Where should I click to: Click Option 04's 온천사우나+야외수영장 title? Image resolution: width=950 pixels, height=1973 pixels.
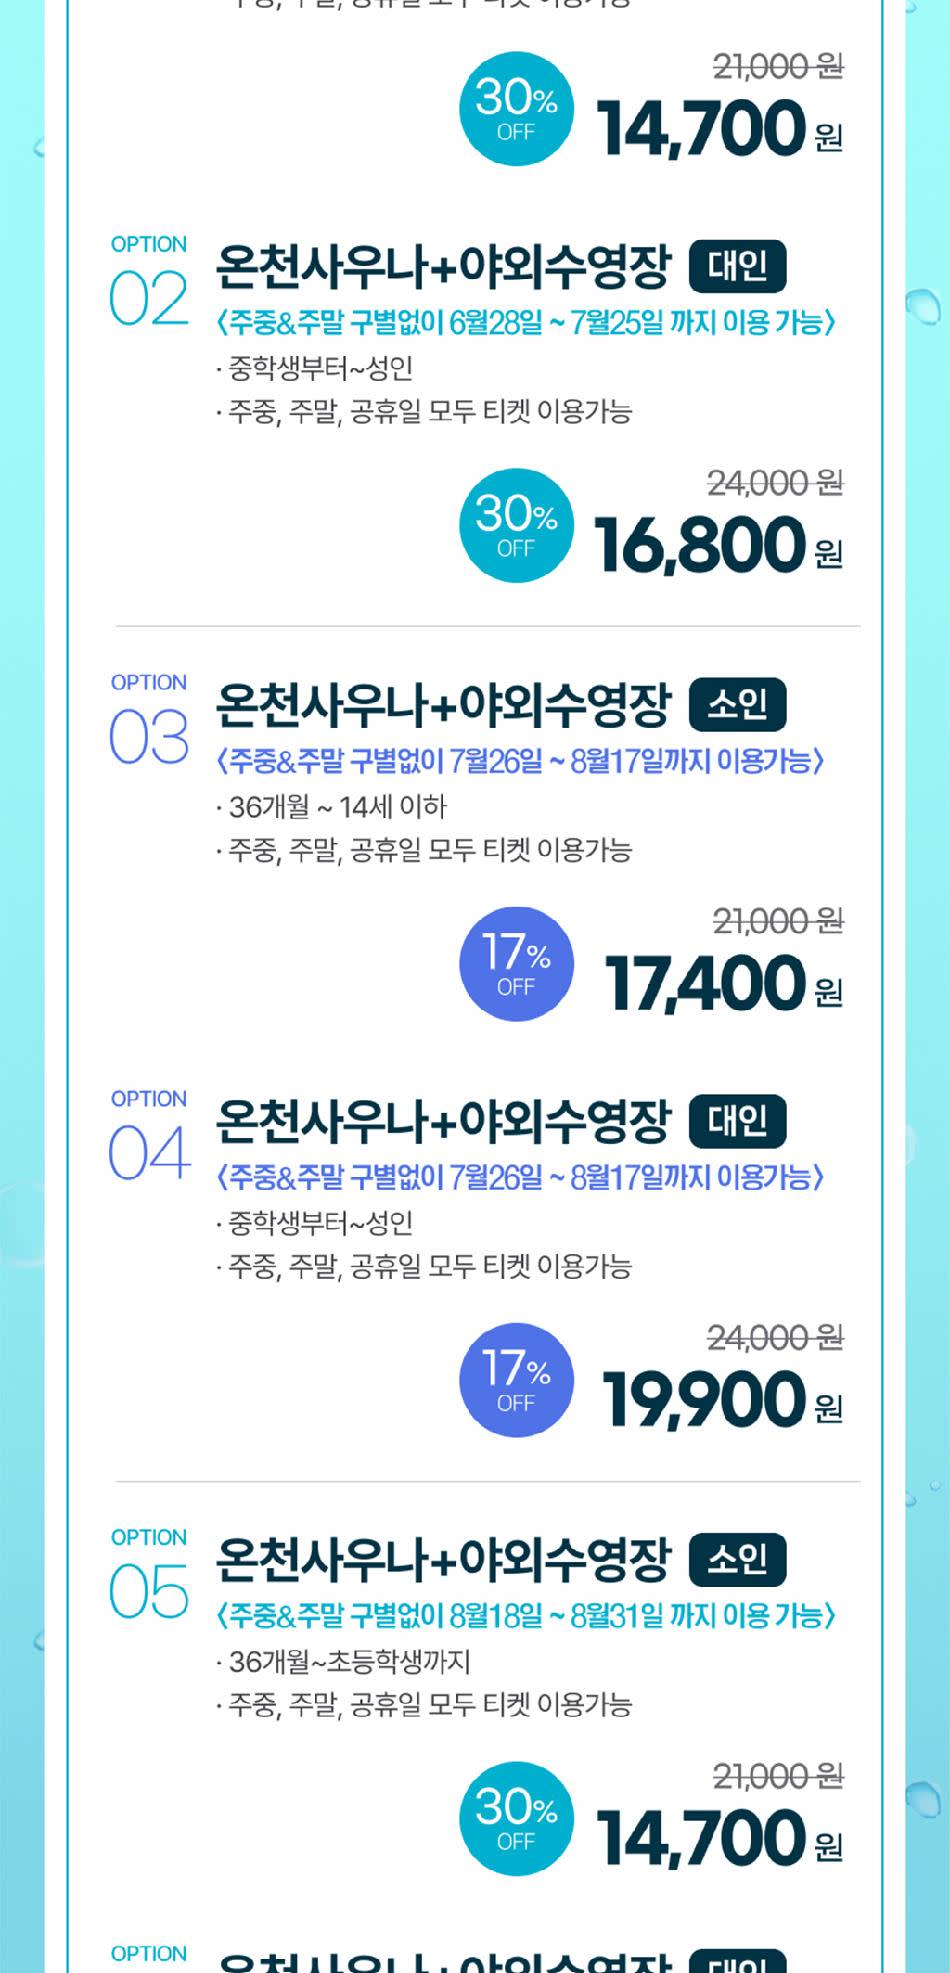443,1122
